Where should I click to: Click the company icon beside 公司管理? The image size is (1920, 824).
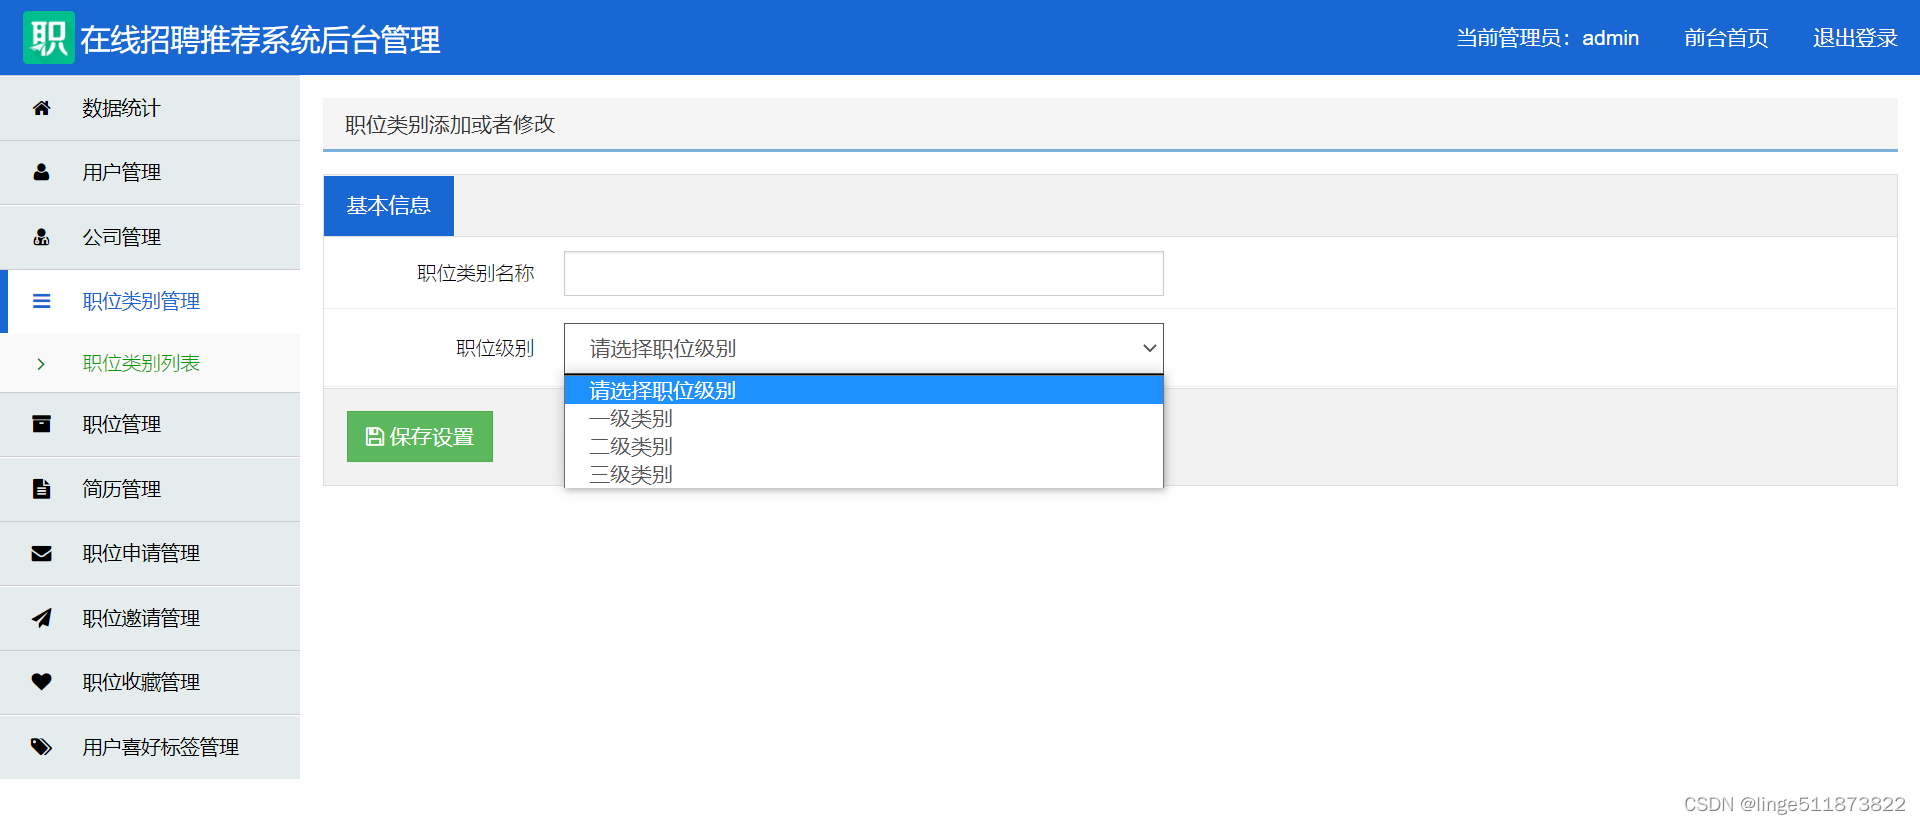[41, 237]
